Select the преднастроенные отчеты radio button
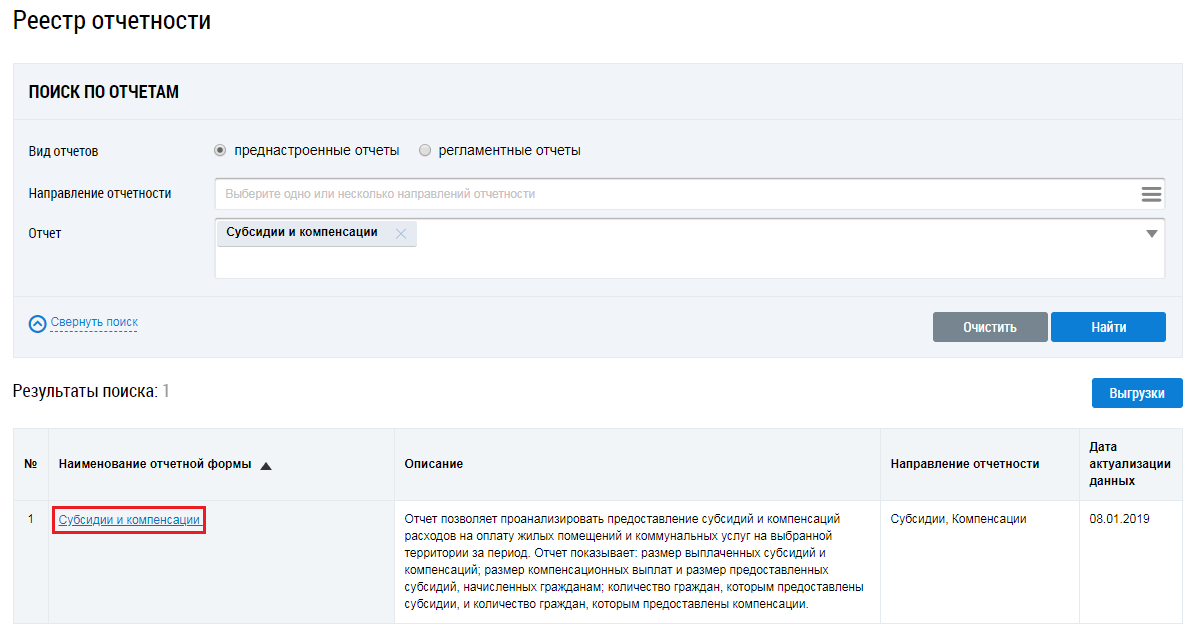This screenshot has height=635, width=1199. (x=220, y=151)
